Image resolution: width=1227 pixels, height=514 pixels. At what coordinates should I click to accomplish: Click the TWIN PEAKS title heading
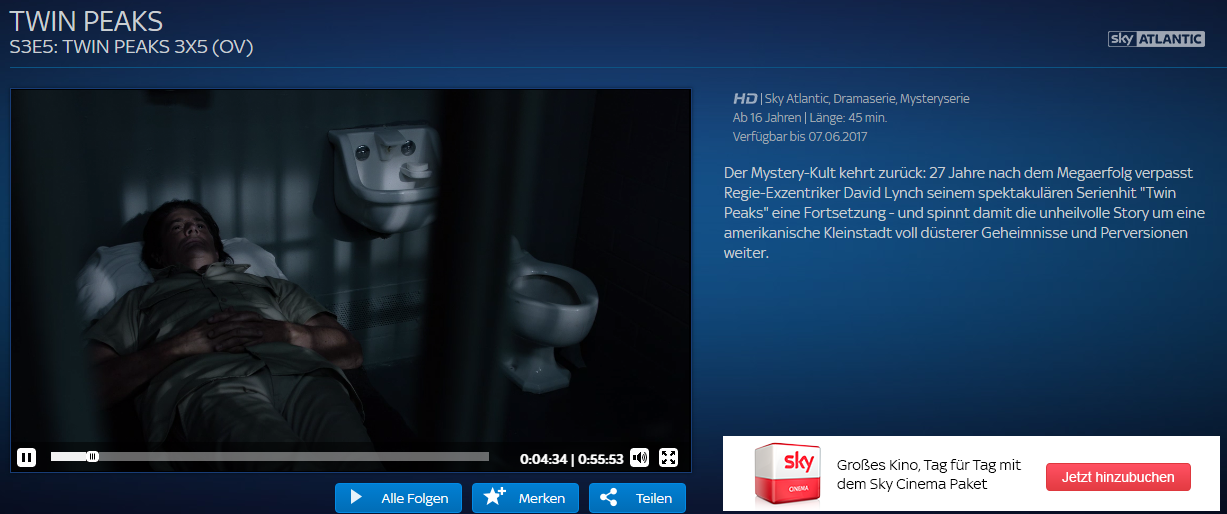click(x=85, y=21)
